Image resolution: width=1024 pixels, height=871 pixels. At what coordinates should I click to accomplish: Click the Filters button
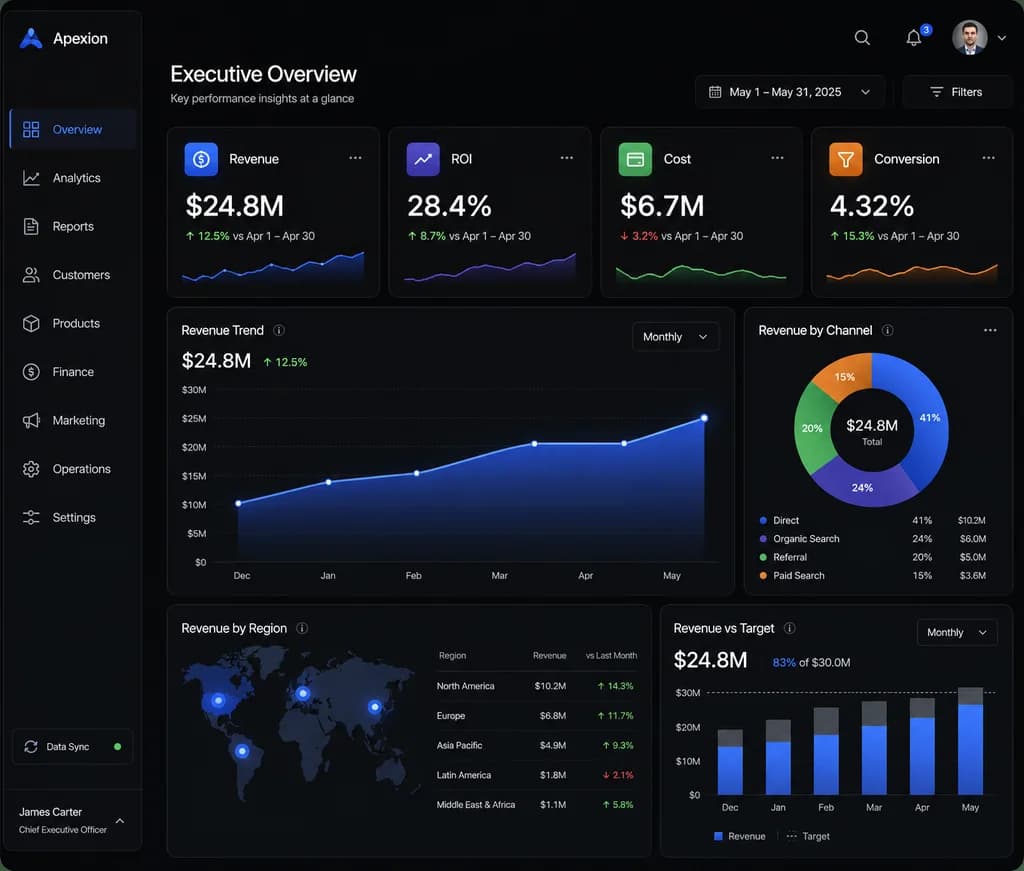click(957, 92)
